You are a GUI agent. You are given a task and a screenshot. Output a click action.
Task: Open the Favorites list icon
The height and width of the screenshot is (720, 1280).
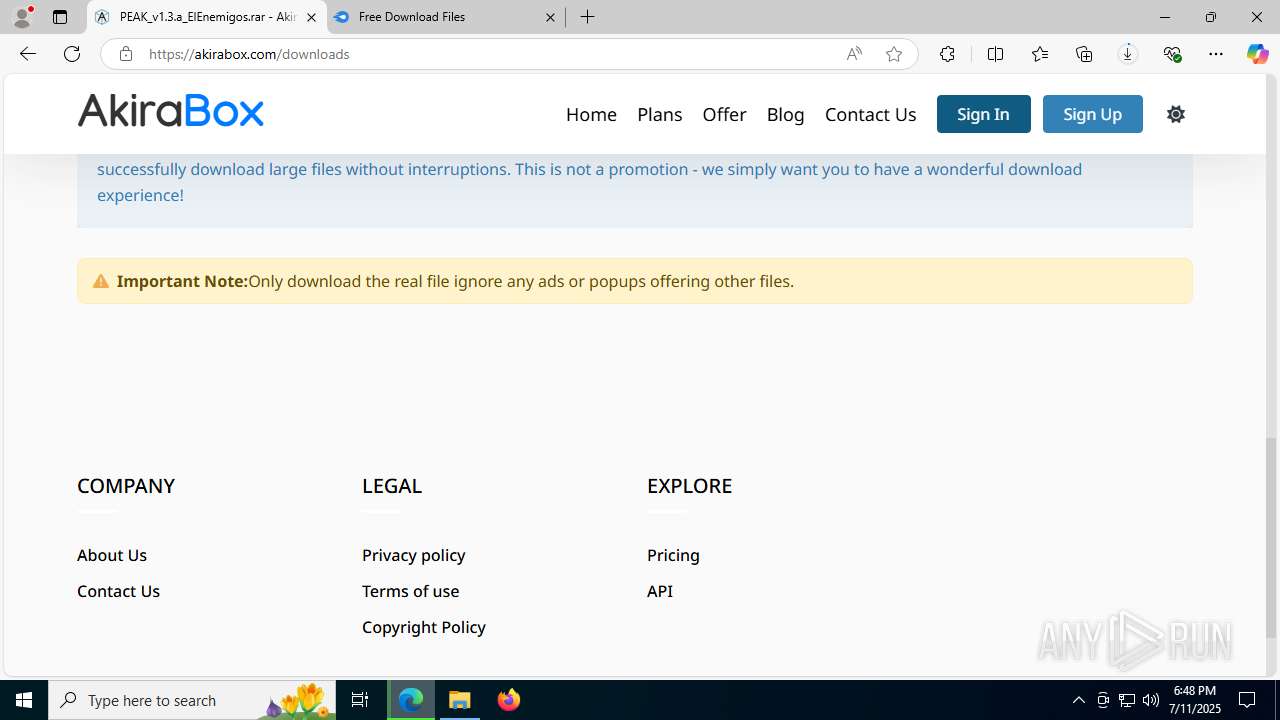coord(1040,54)
